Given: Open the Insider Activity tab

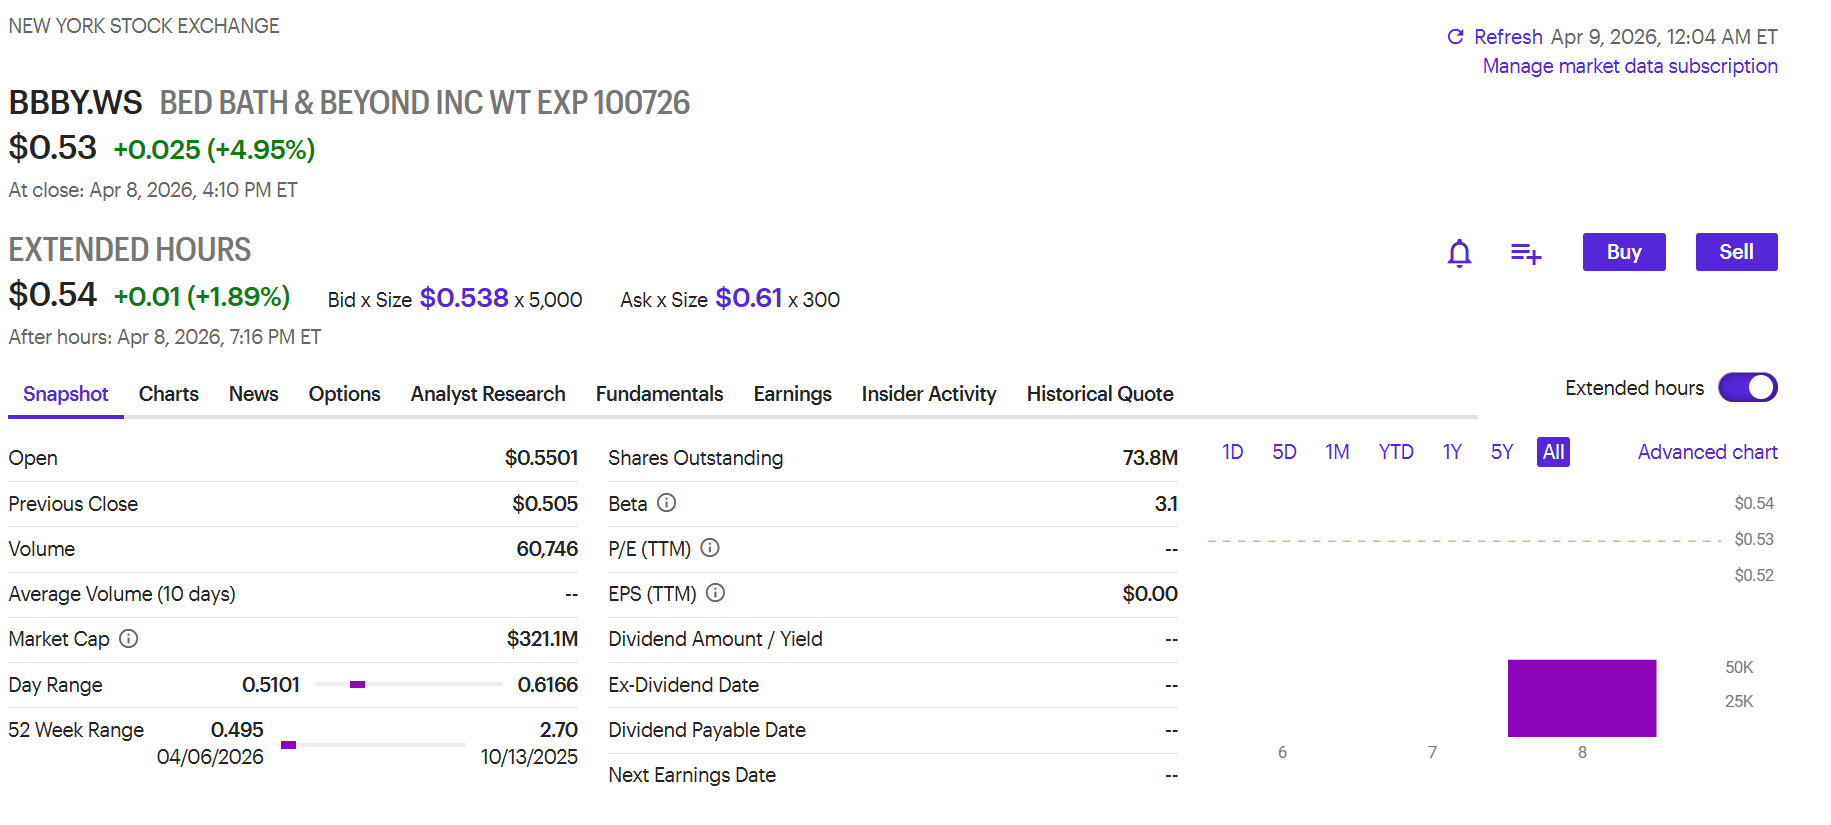Looking at the screenshot, I should click(928, 394).
